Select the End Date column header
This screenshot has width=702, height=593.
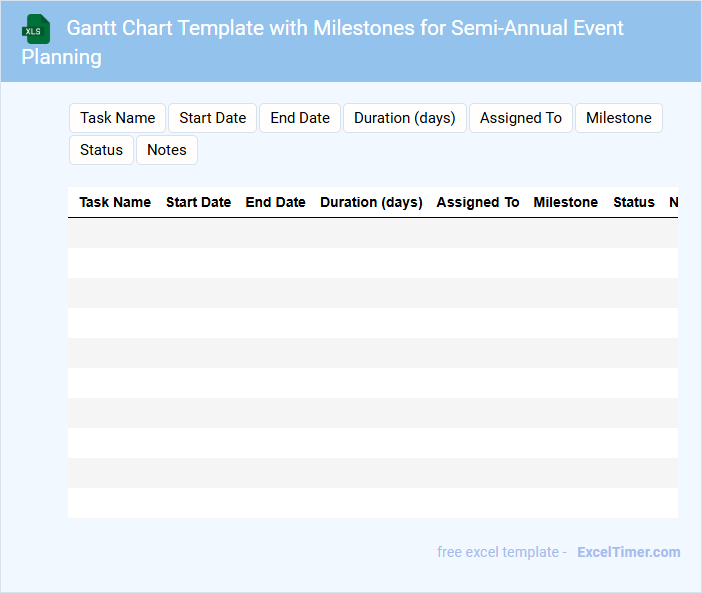[275, 202]
